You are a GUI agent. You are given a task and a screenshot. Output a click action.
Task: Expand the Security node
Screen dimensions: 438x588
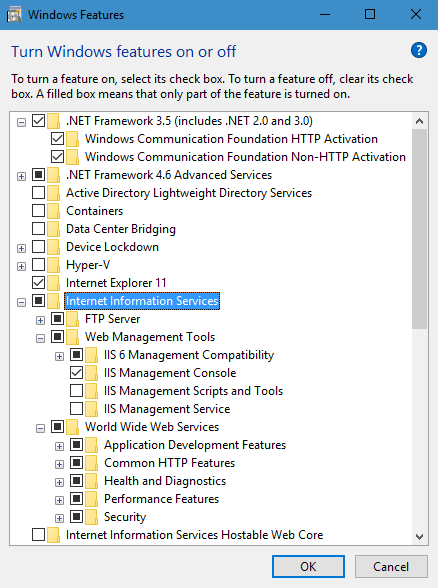click(x=59, y=519)
